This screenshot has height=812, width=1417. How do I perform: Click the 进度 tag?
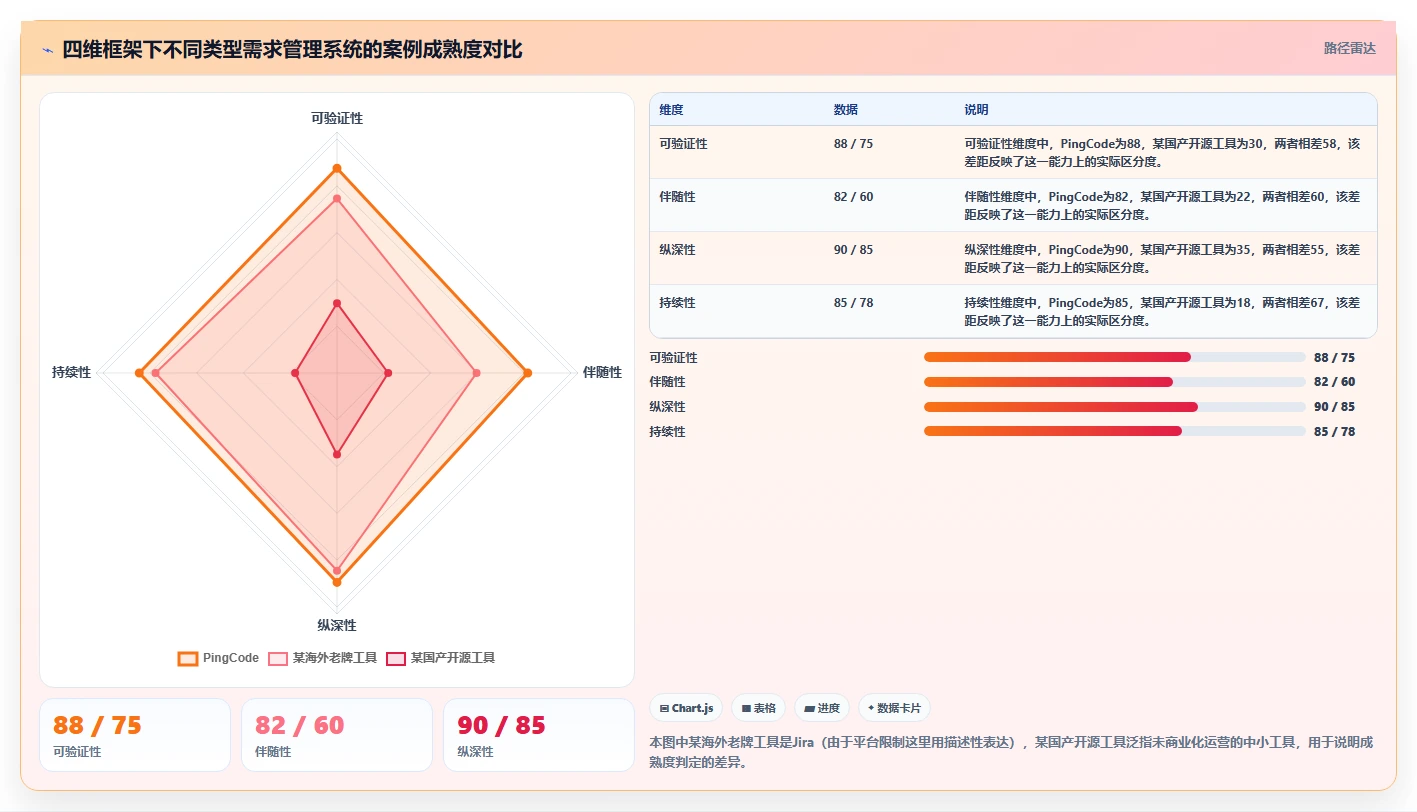[822, 708]
